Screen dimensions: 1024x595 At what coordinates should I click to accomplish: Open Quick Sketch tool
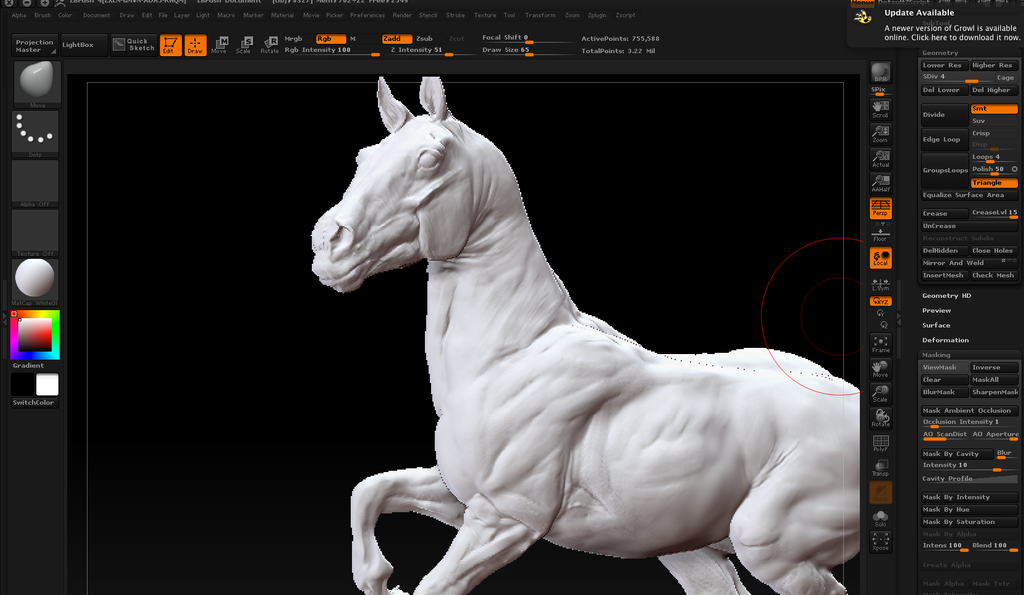click(133, 45)
